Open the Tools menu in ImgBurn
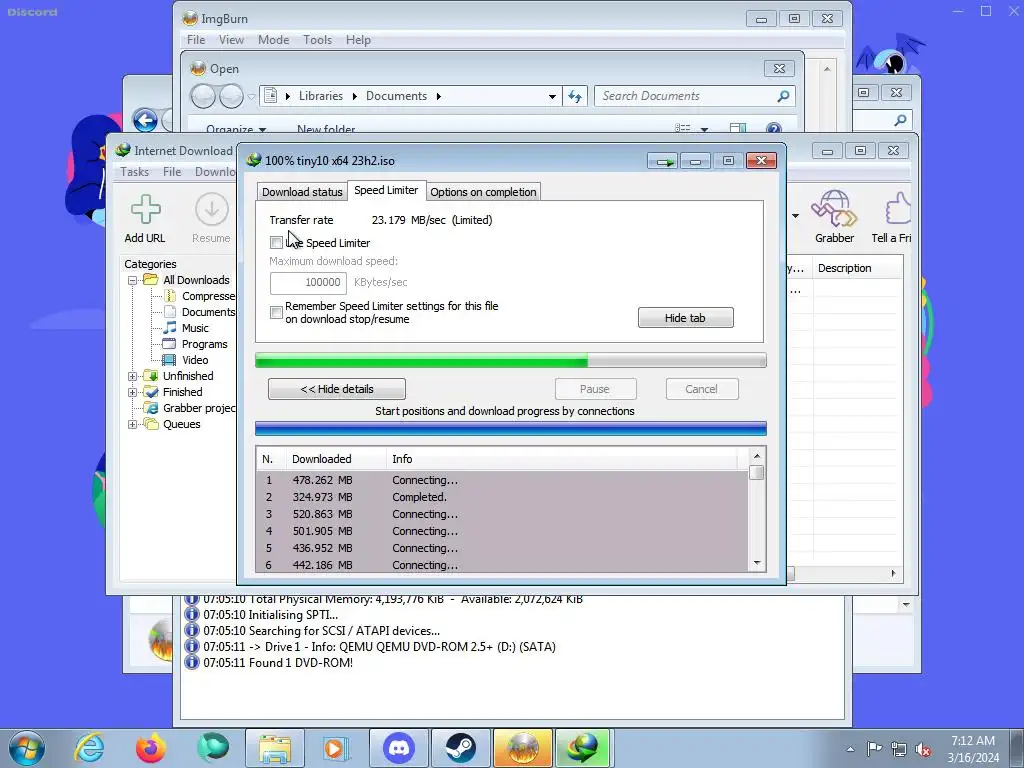Image resolution: width=1024 pixels, height=768 pixels. tap(317, 40)
